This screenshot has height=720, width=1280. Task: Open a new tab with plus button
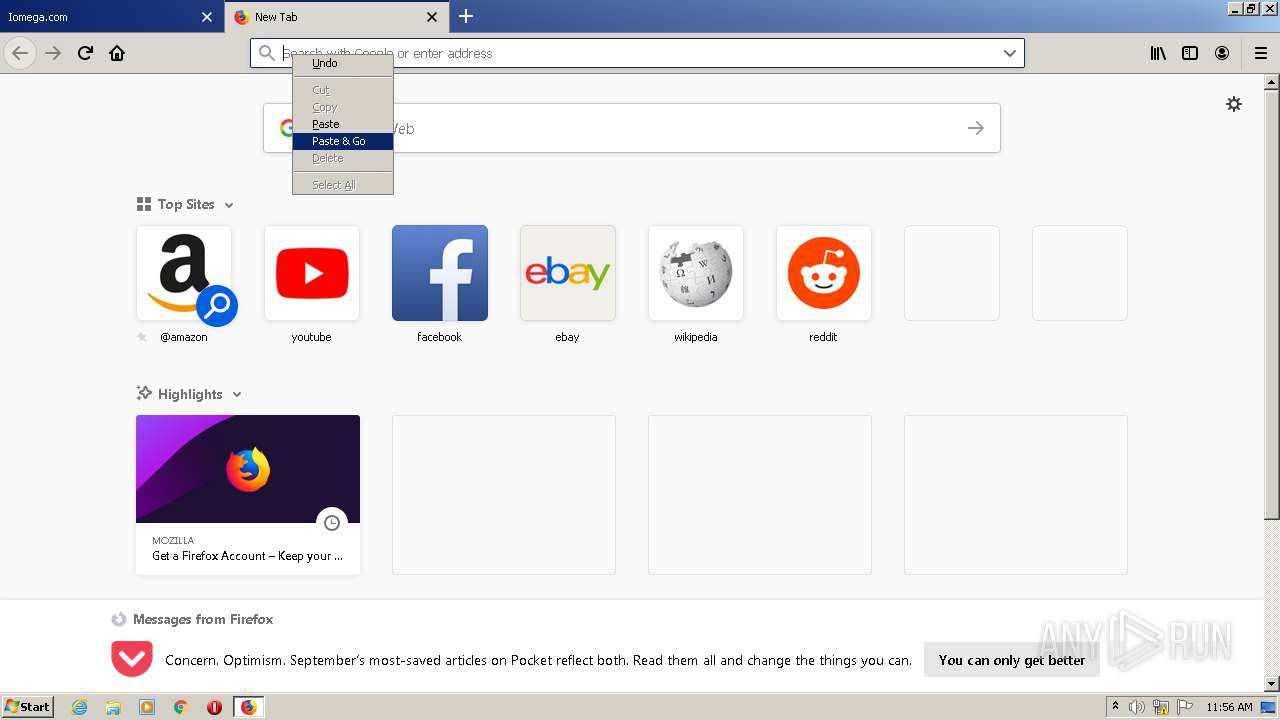pyautogui.click(x=466, y=16)
